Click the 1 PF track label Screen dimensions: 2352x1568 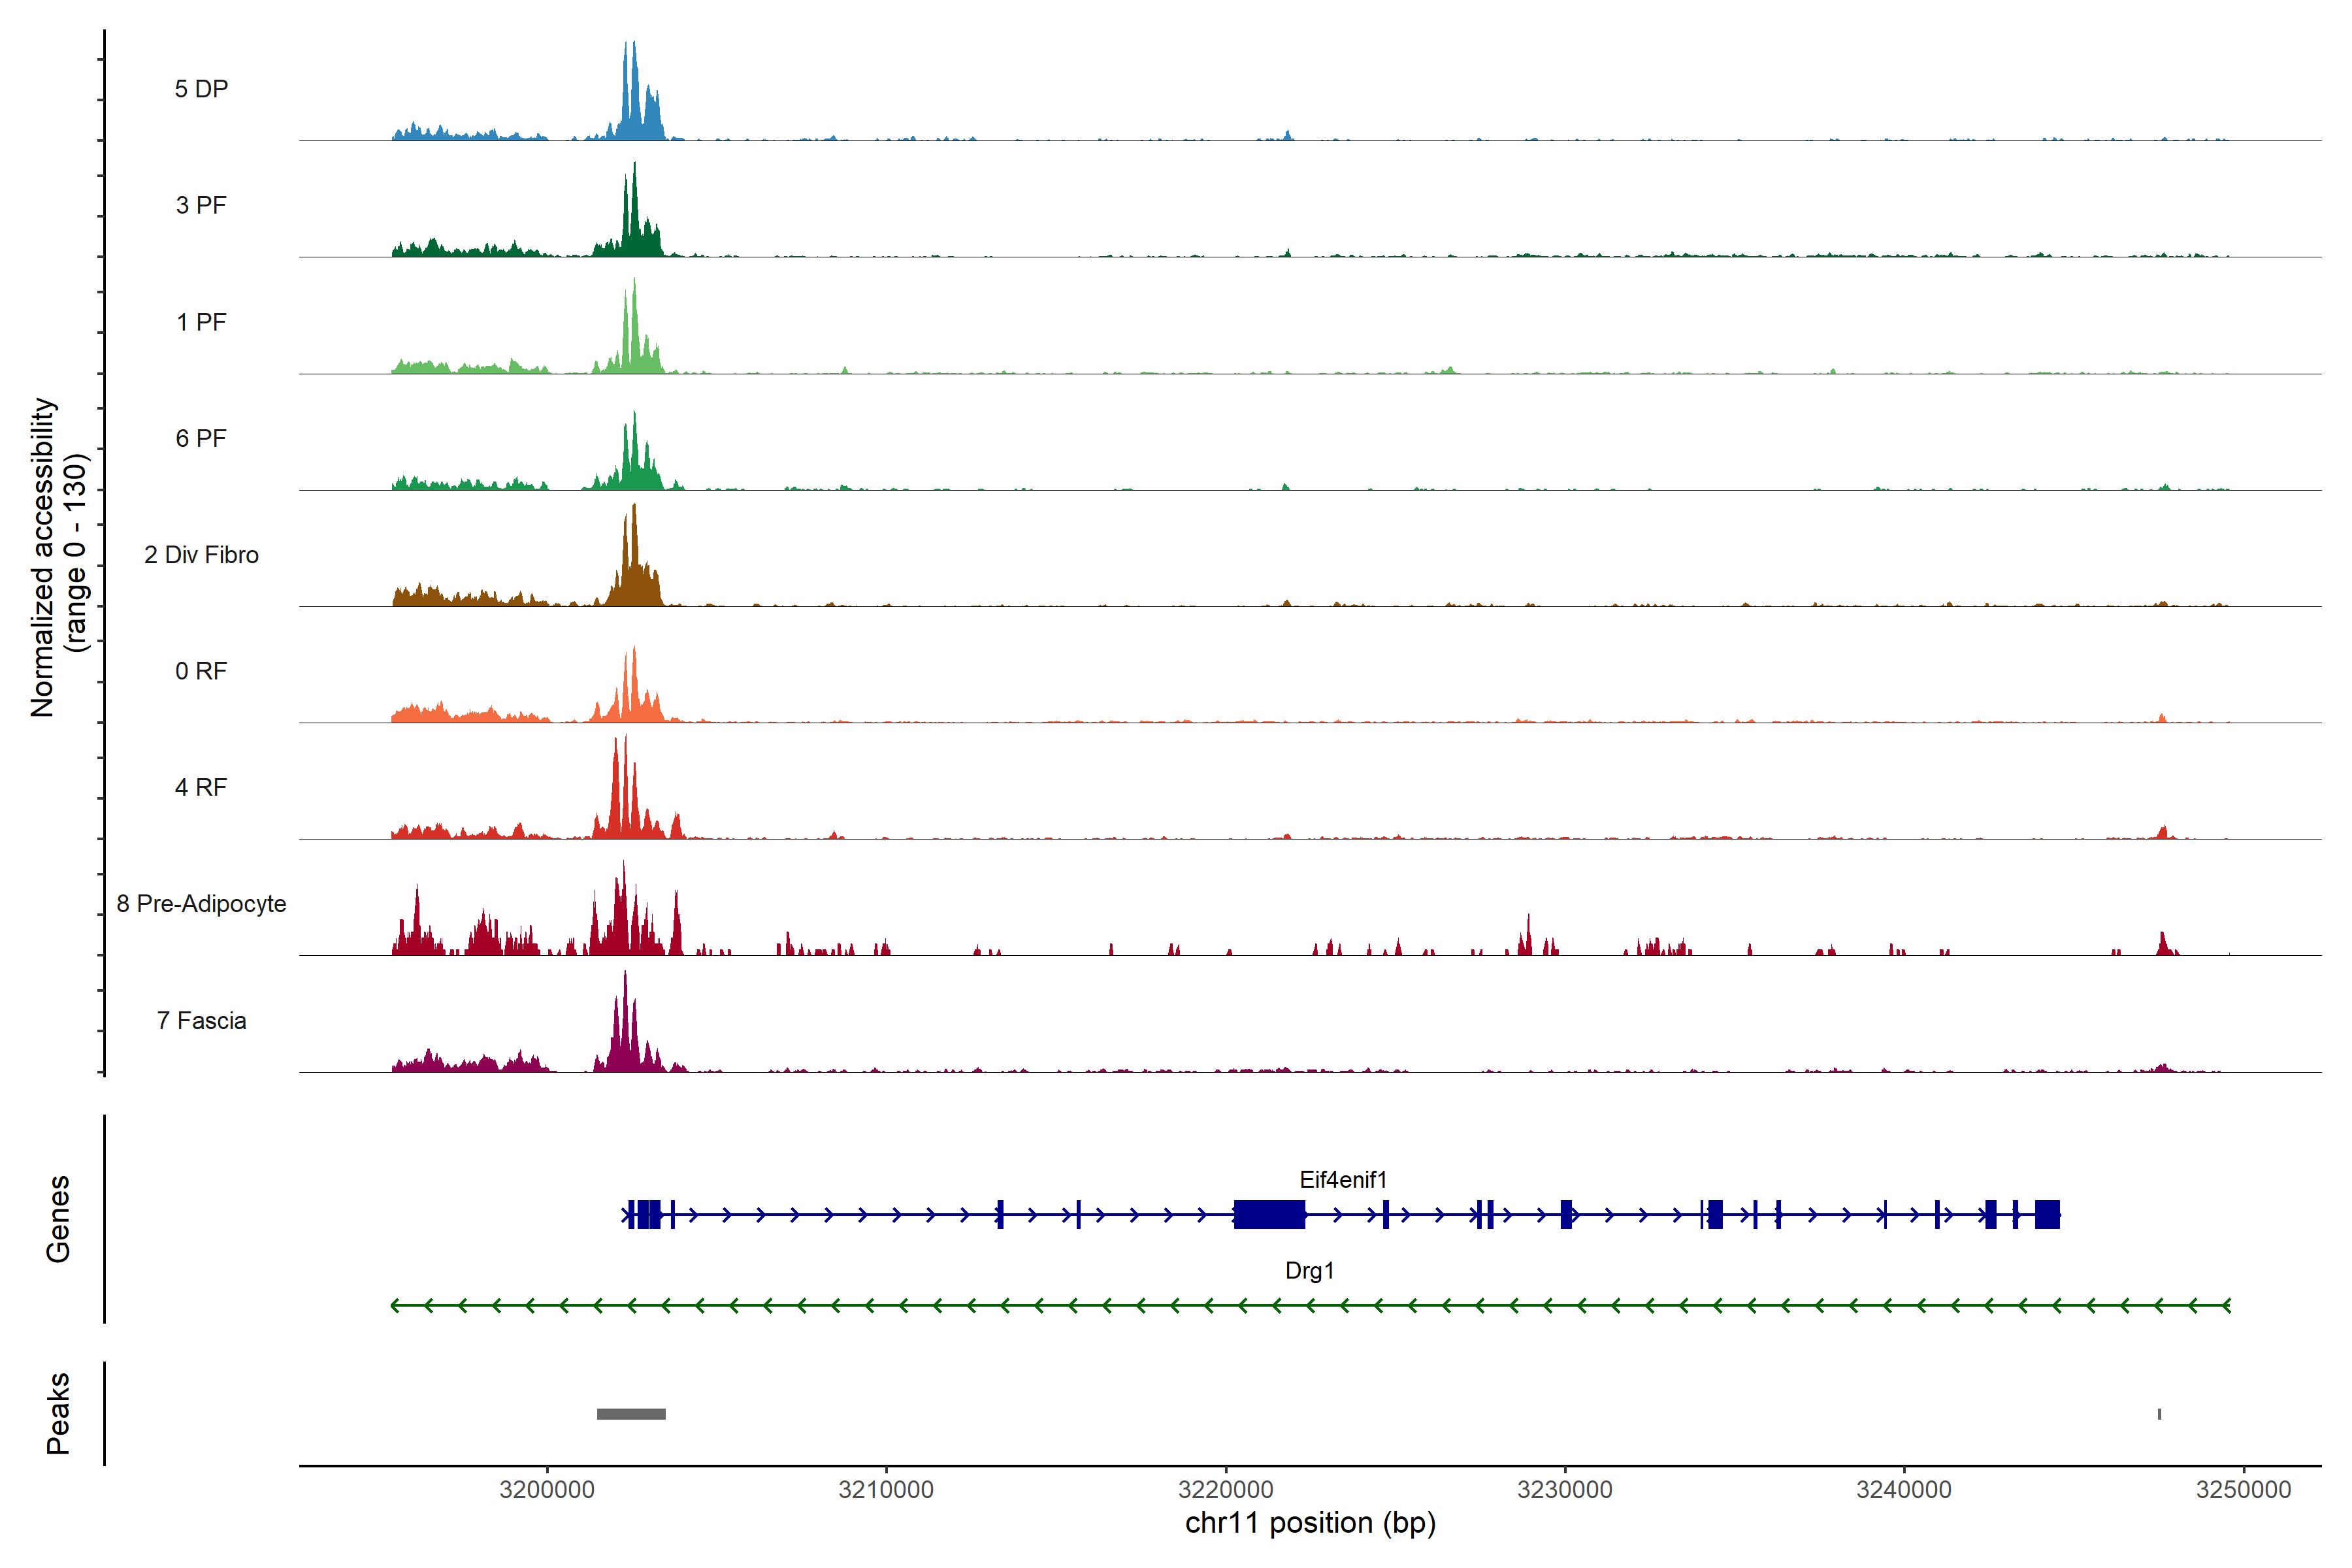(x=201, y=322)
